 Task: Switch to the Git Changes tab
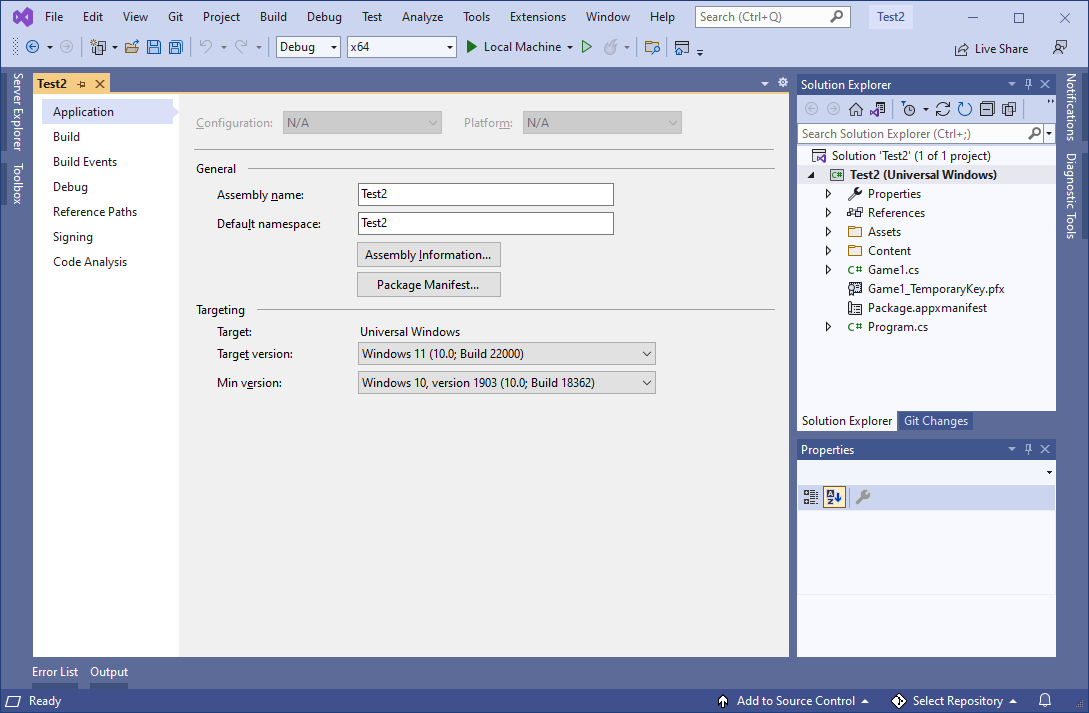pyautogui.click(x=936, y=421)
